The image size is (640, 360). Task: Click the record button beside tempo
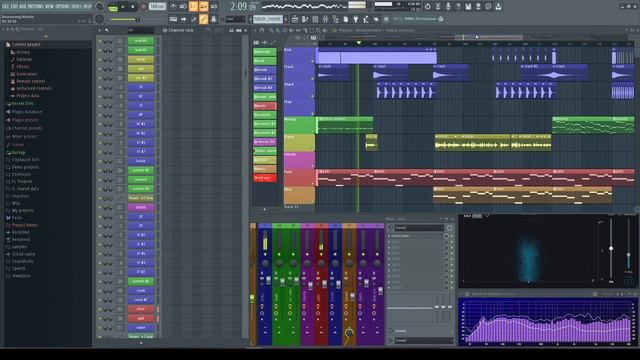(x=143, y=7)
